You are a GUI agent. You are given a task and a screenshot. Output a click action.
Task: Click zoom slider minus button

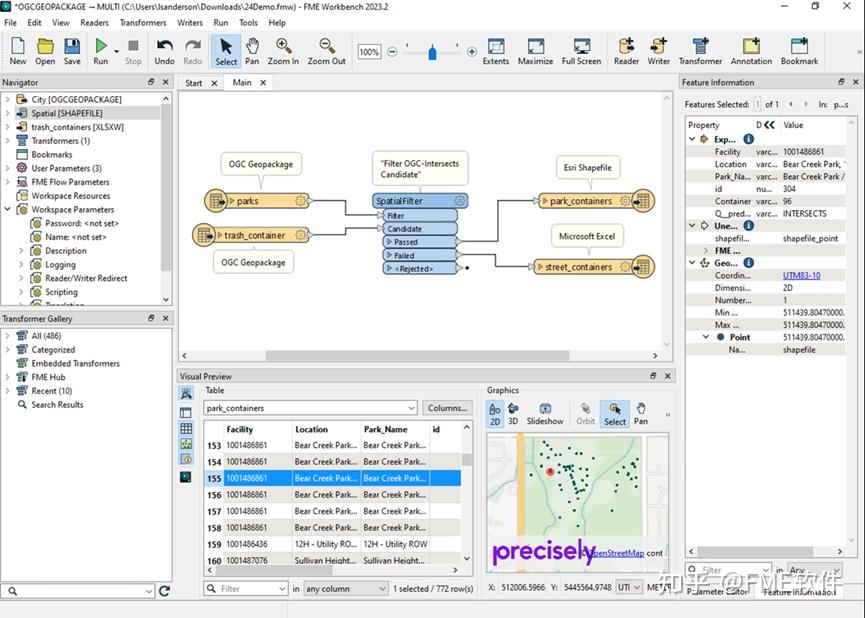click(392, 52)
